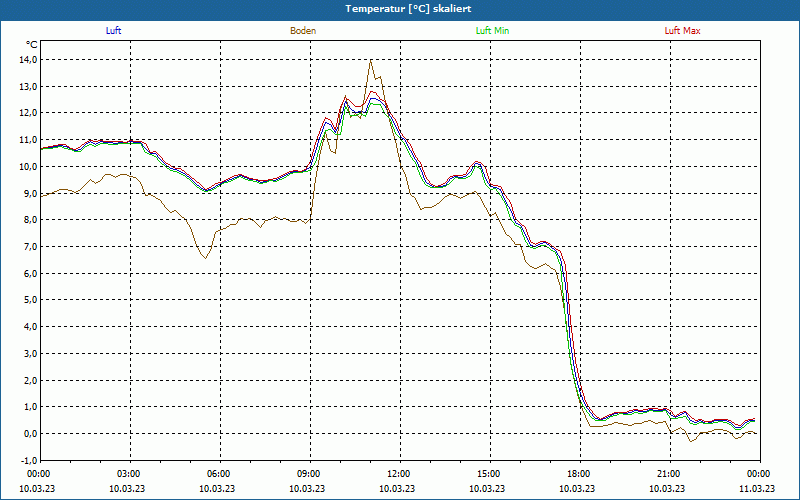Viewport: 800px width, 500px height.
Task: Click the 15:00 time axis label
Action: (x=487, y=474)
